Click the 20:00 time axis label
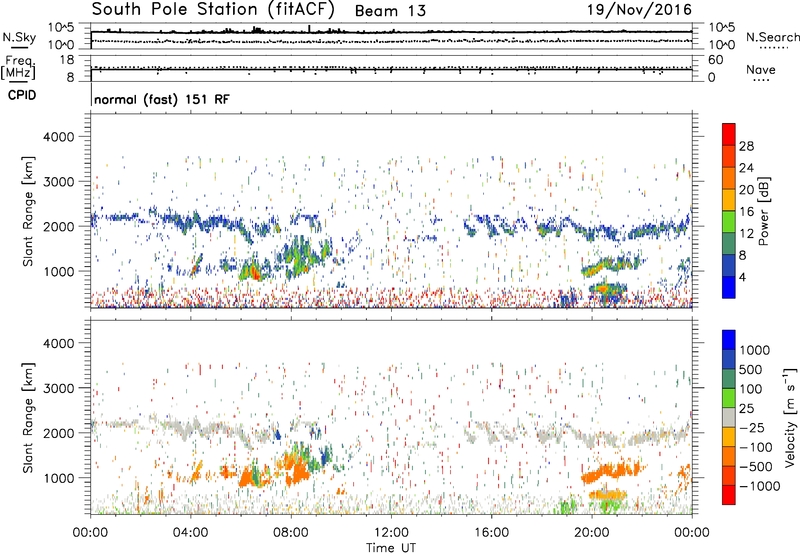 coord(592,533)
